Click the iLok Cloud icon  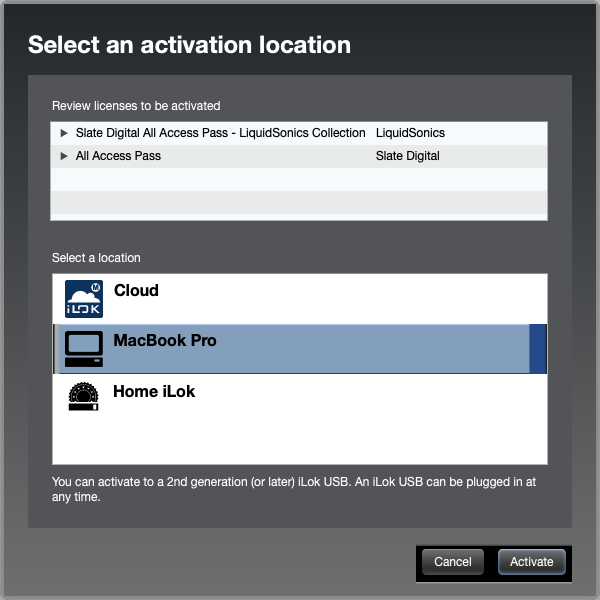click(x=84, y=299)
